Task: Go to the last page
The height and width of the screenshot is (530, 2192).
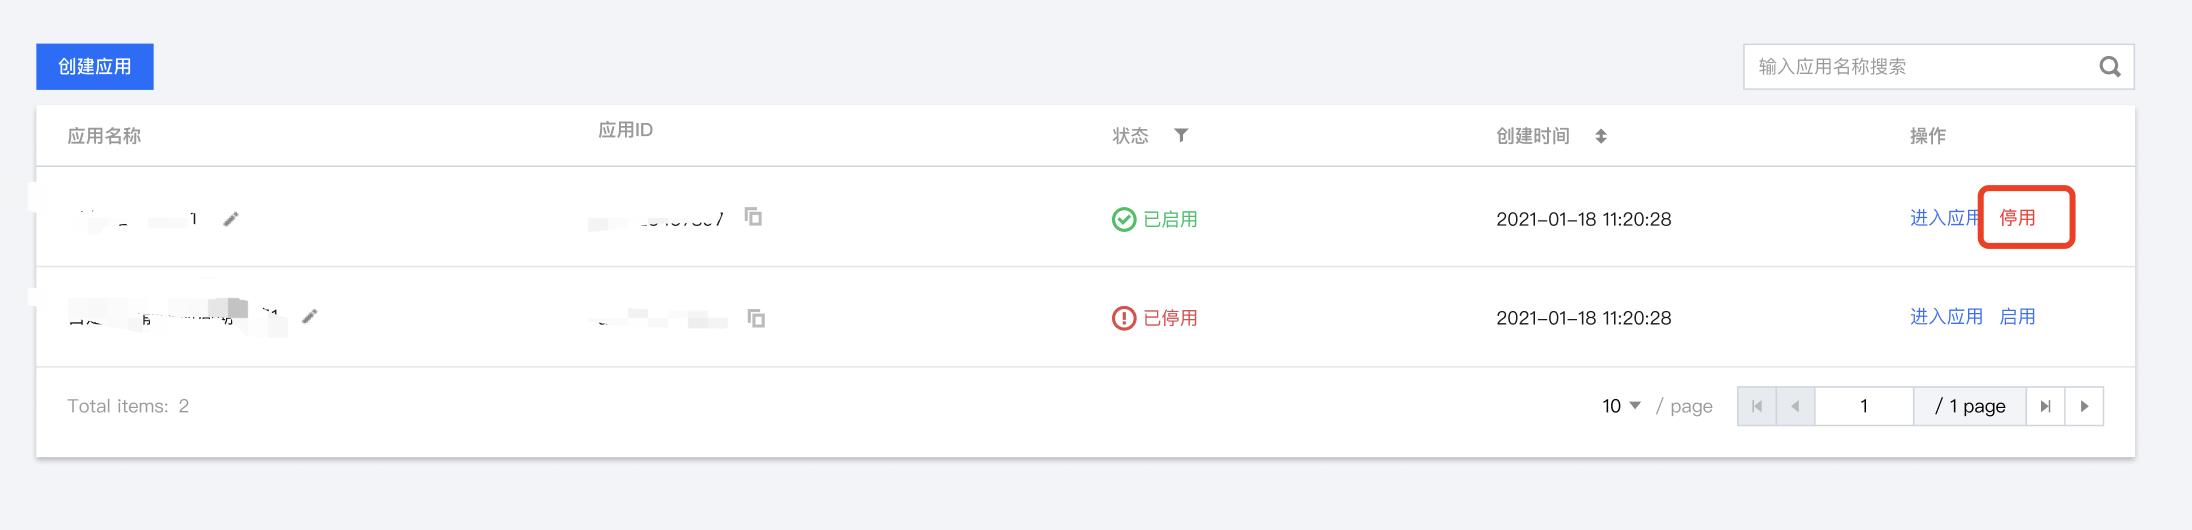Action: pyautogui.click(x=2045, y=406)
